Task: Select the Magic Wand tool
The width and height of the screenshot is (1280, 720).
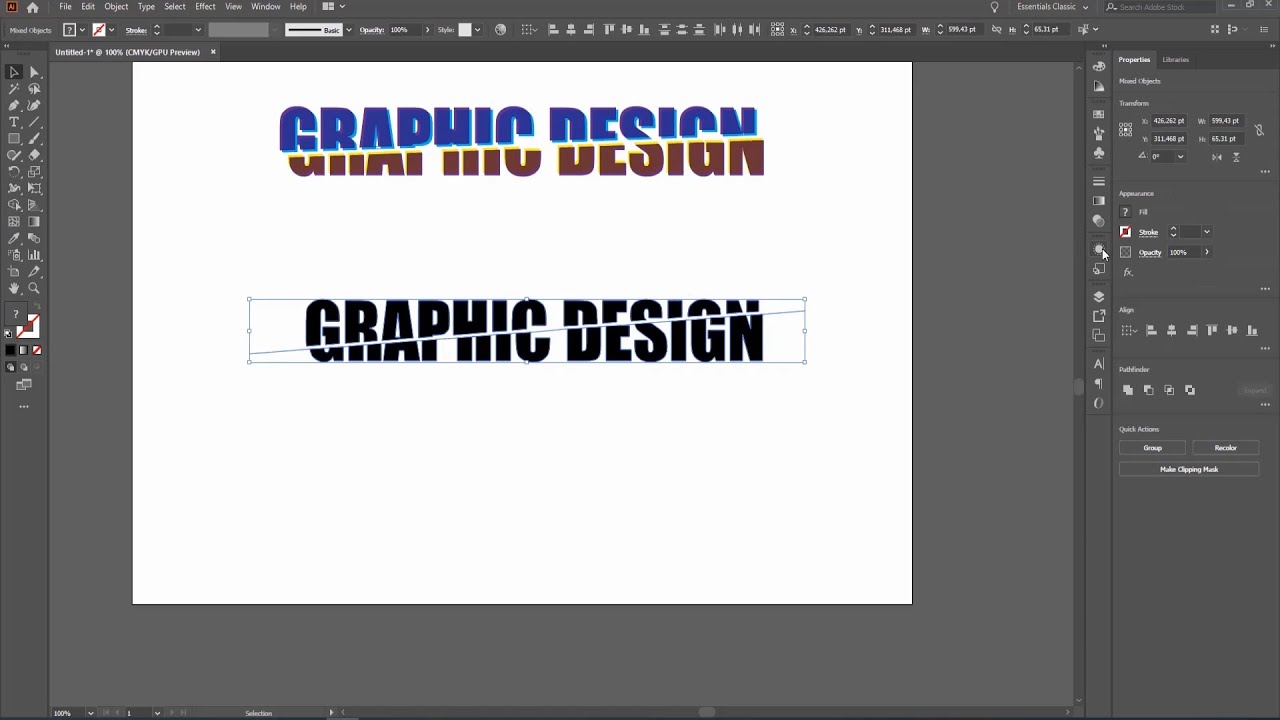Action: 14,89
